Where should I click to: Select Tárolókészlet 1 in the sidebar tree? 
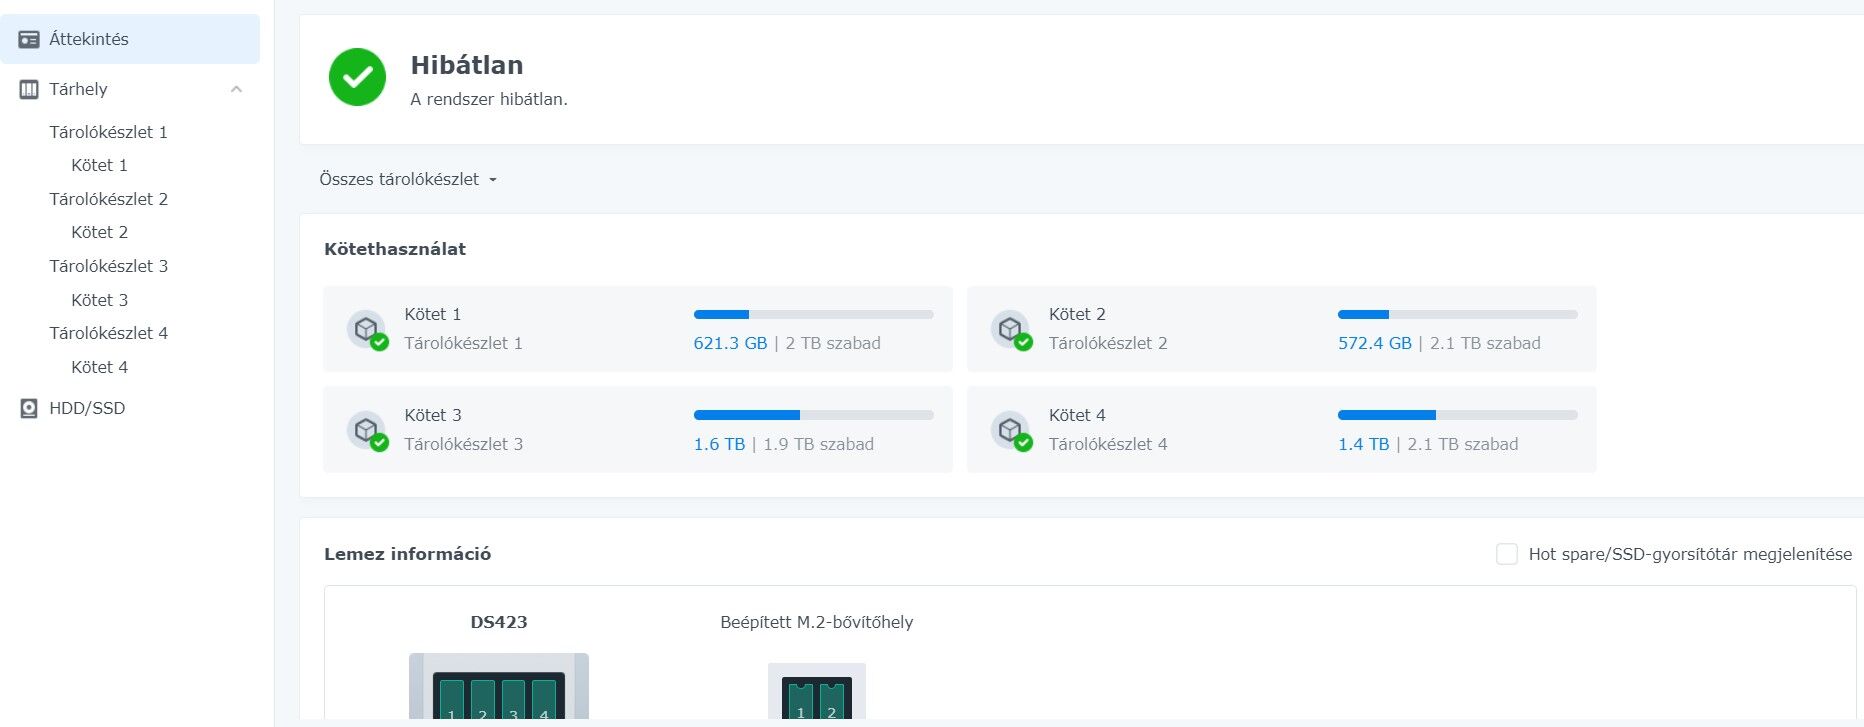108,132
